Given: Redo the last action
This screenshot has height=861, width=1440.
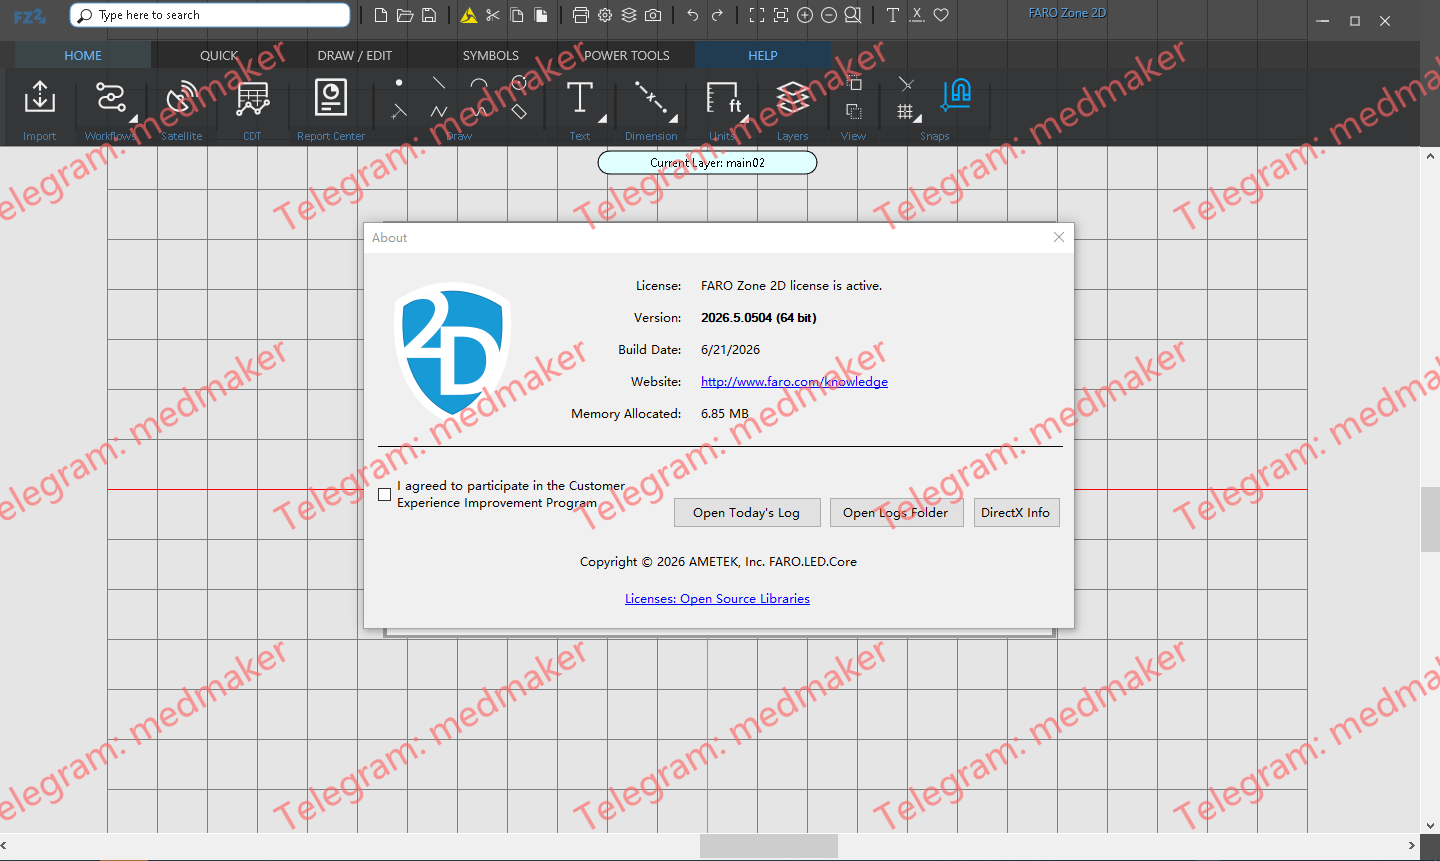Looking at the screenshot, I should [717, 15].
